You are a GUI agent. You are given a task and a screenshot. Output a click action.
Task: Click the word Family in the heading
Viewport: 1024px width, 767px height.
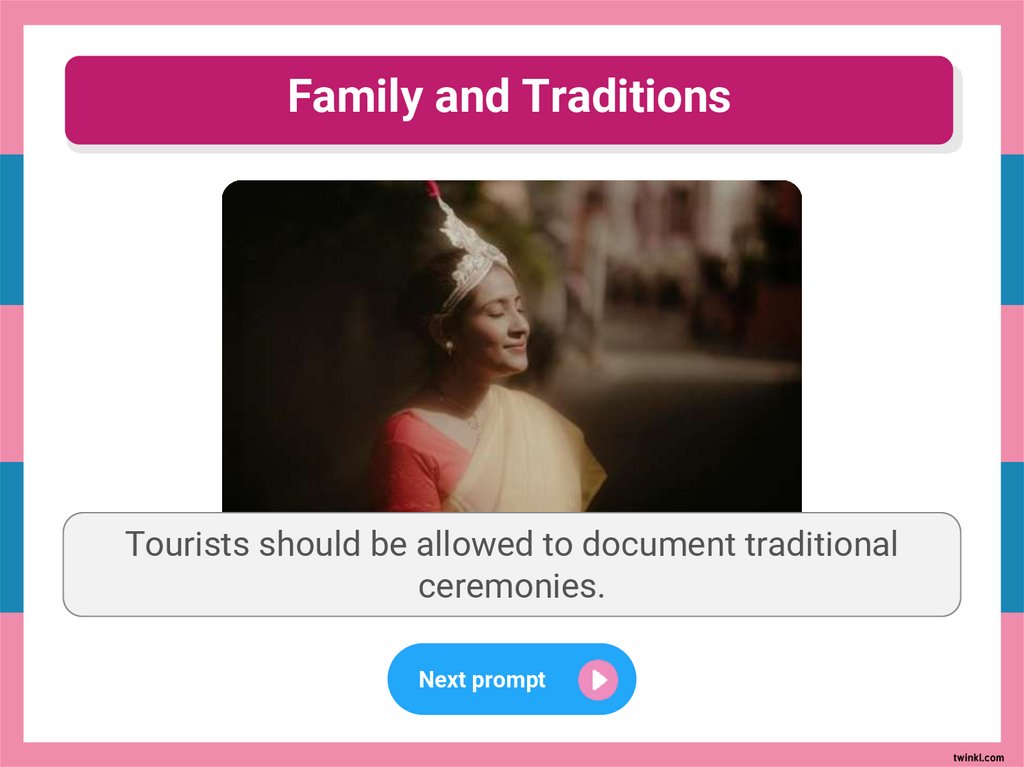[x=355, y=96]
